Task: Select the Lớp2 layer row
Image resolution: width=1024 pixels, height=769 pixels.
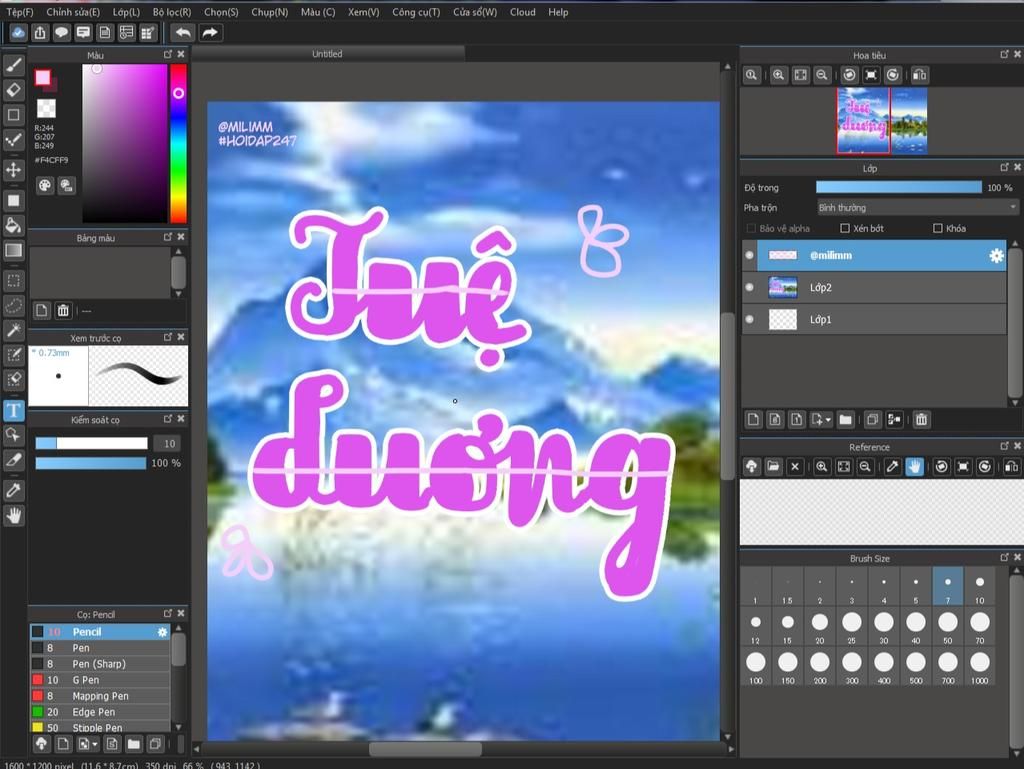Action: 874,287
